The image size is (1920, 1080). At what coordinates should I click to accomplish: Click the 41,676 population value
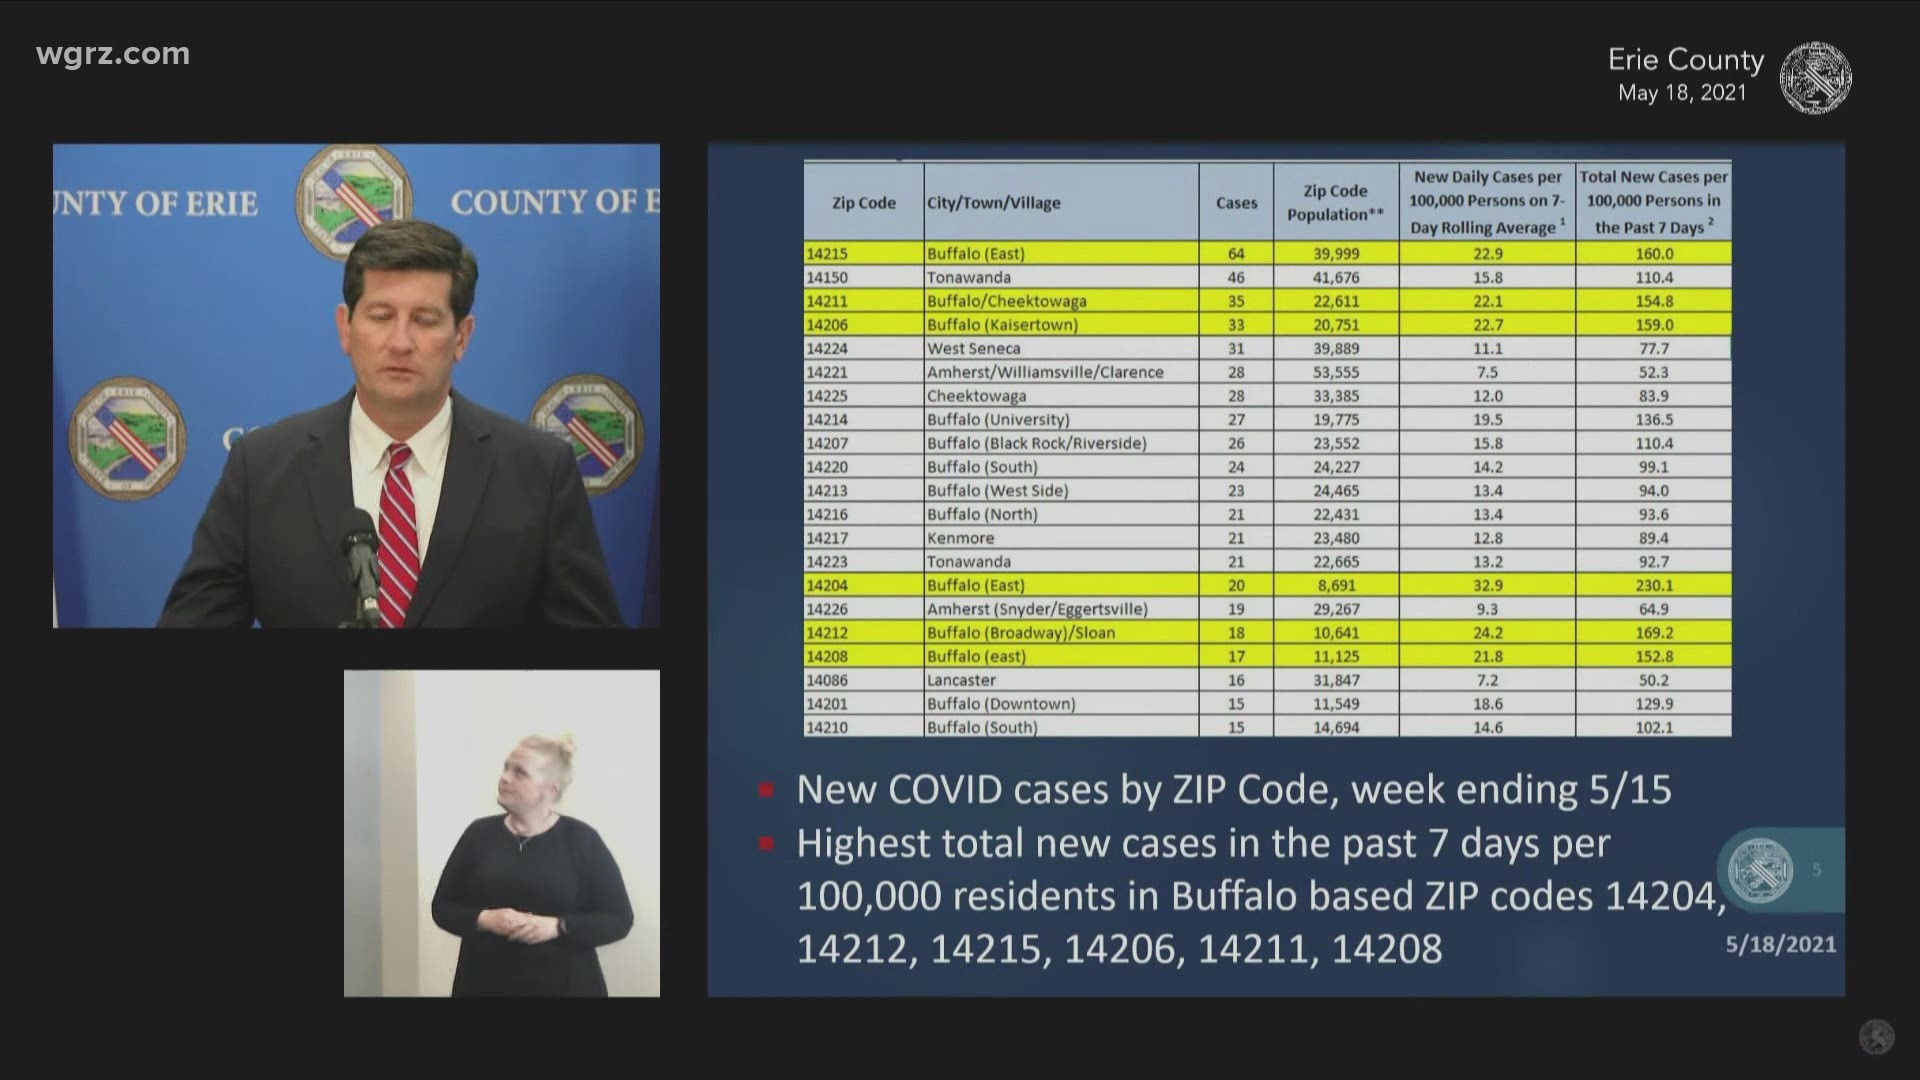click(1336, 277)
